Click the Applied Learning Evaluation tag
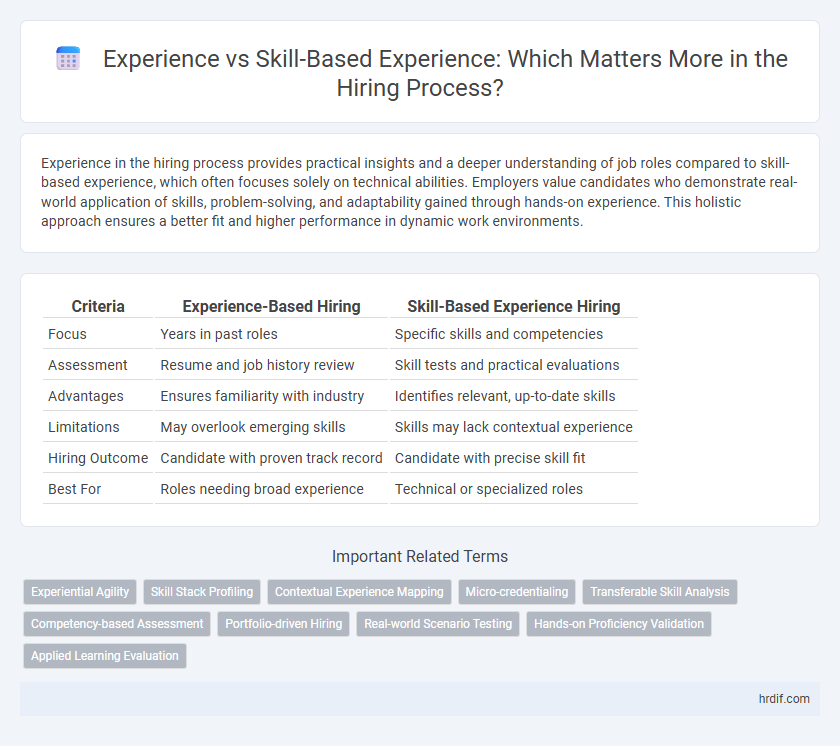Image resolution: width=840 pixels, height=746 pixels. click(x=105, y=656)
